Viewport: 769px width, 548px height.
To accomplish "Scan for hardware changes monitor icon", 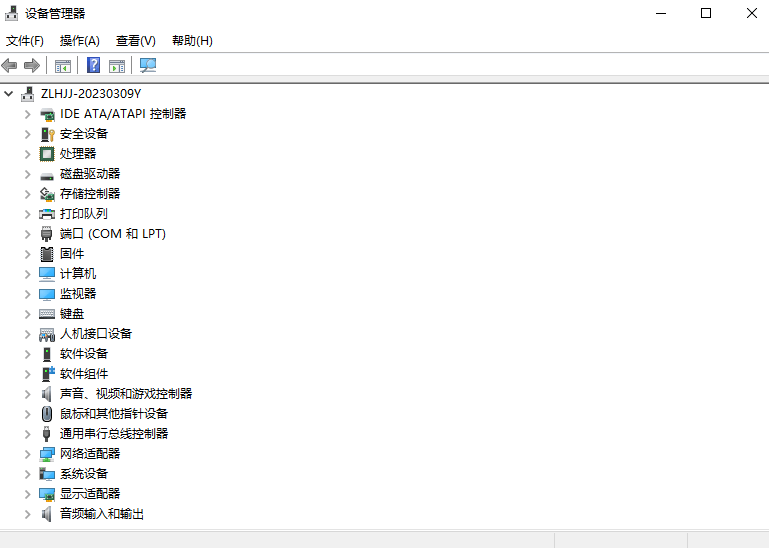I will 148,65.
